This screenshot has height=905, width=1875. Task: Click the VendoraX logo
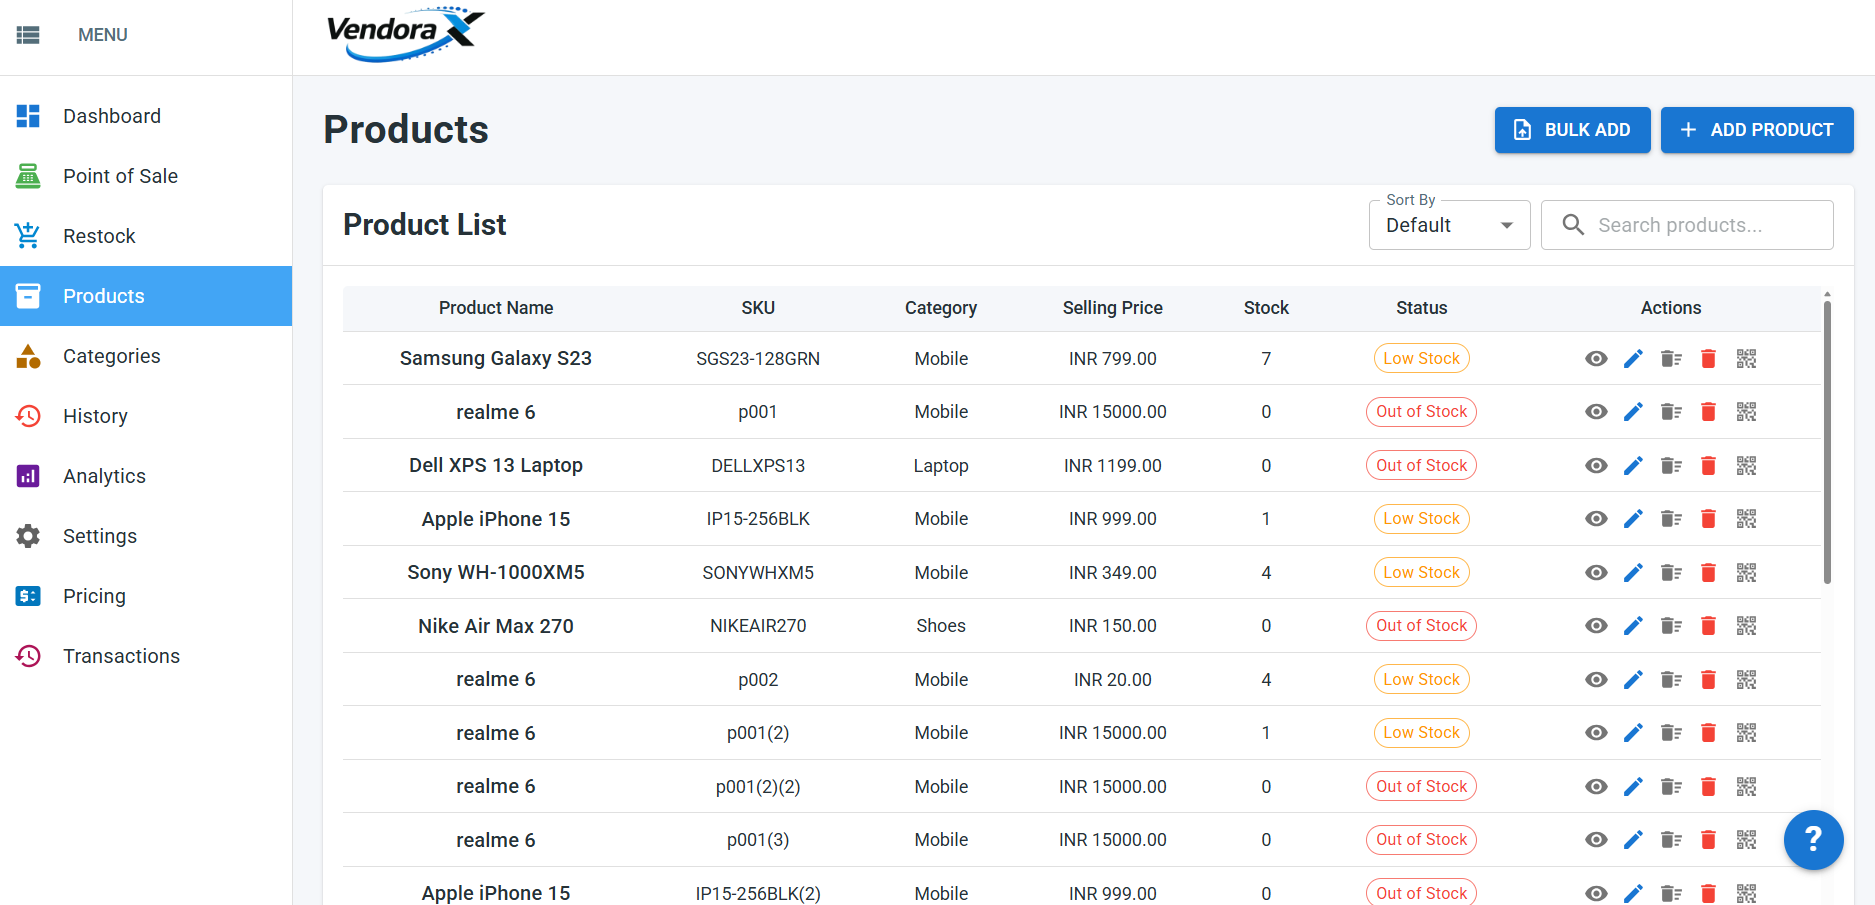pos(405,35)
